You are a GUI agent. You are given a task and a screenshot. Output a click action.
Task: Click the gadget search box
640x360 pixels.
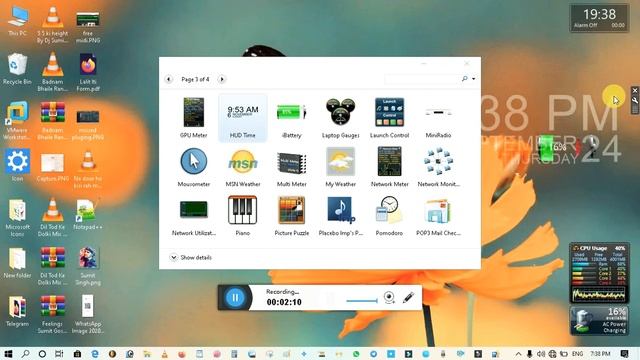(x=422, y=79)
